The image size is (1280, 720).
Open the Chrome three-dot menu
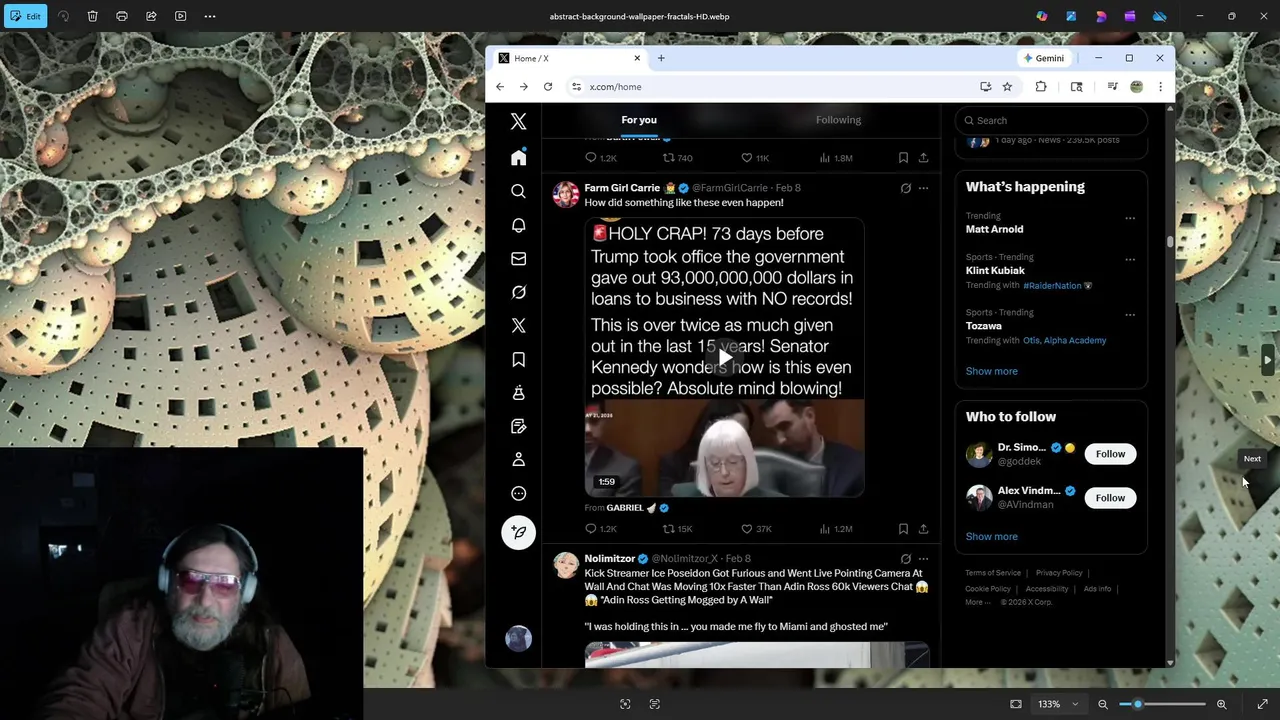(x=1160, y=87)
